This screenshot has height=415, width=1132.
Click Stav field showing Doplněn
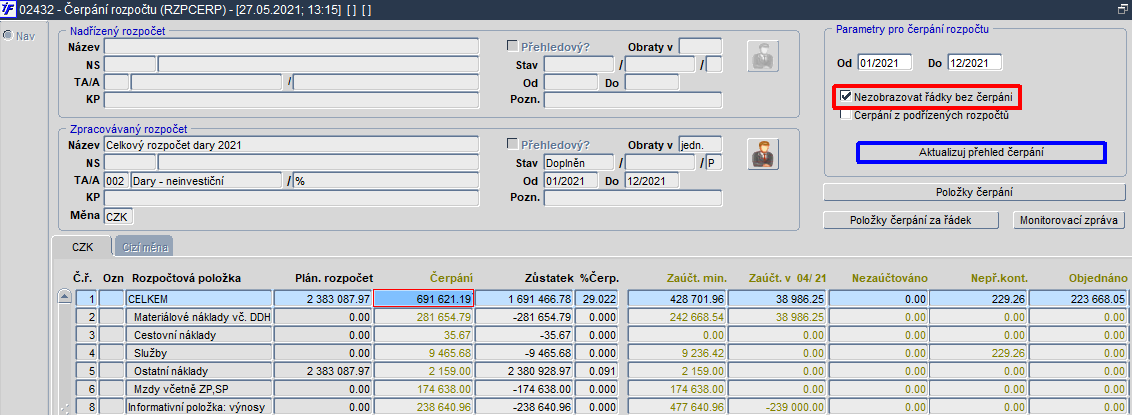click(578, 162)
